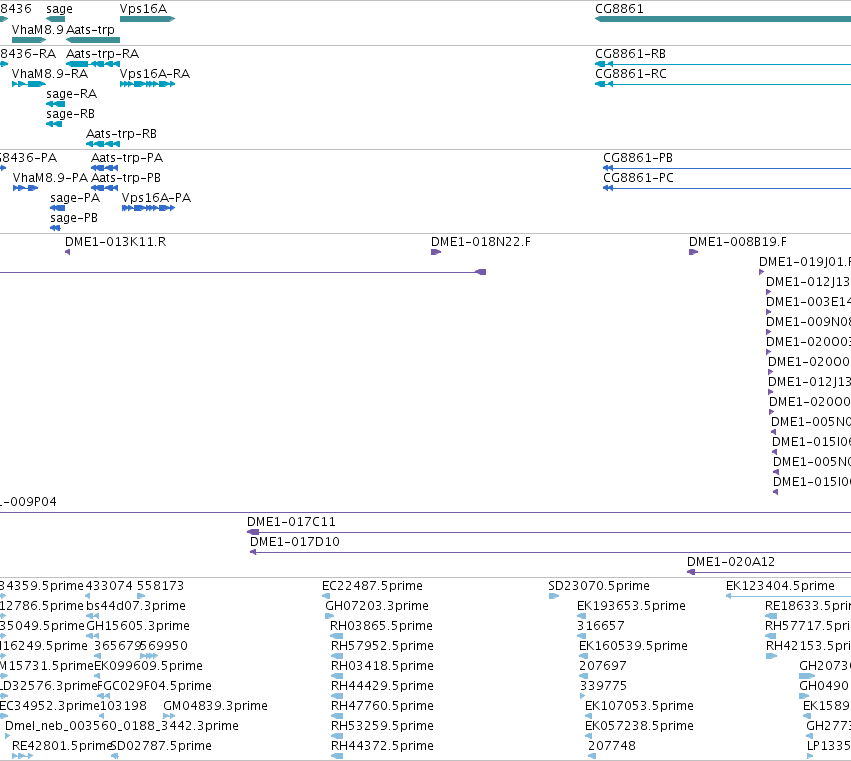Select EST RH44429.5prime
This screenshot has width=851, height=761.
tap(336, 697)
